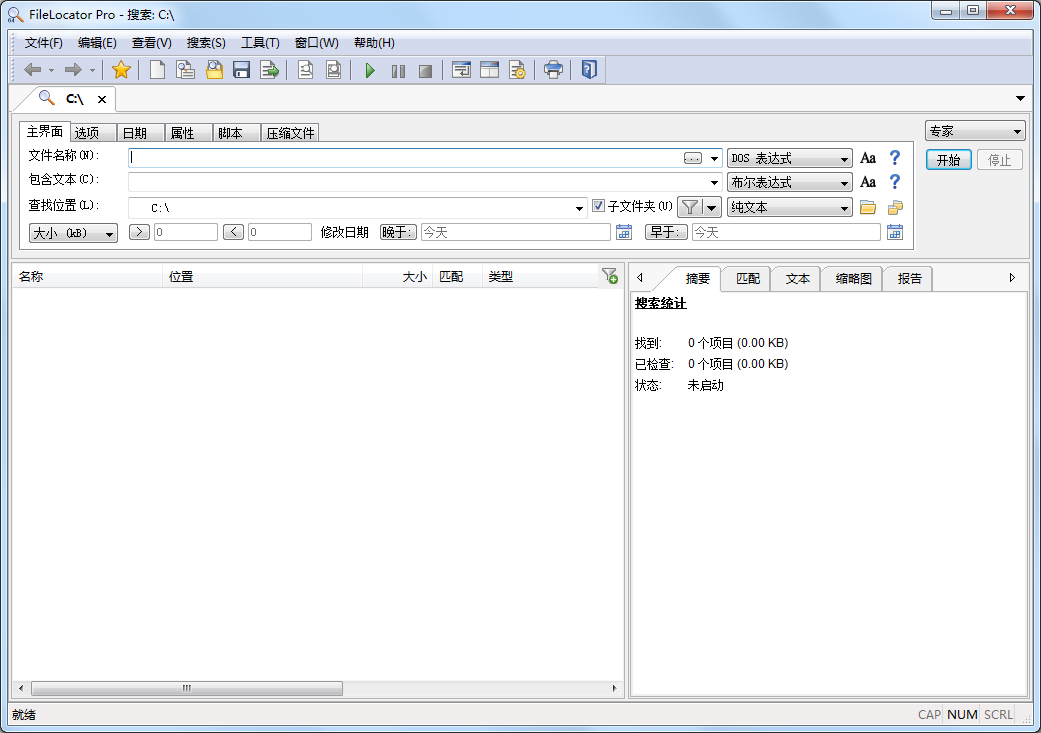
Task: Click the ellipsis button in file name field
Action: click(x=692, y=159)
